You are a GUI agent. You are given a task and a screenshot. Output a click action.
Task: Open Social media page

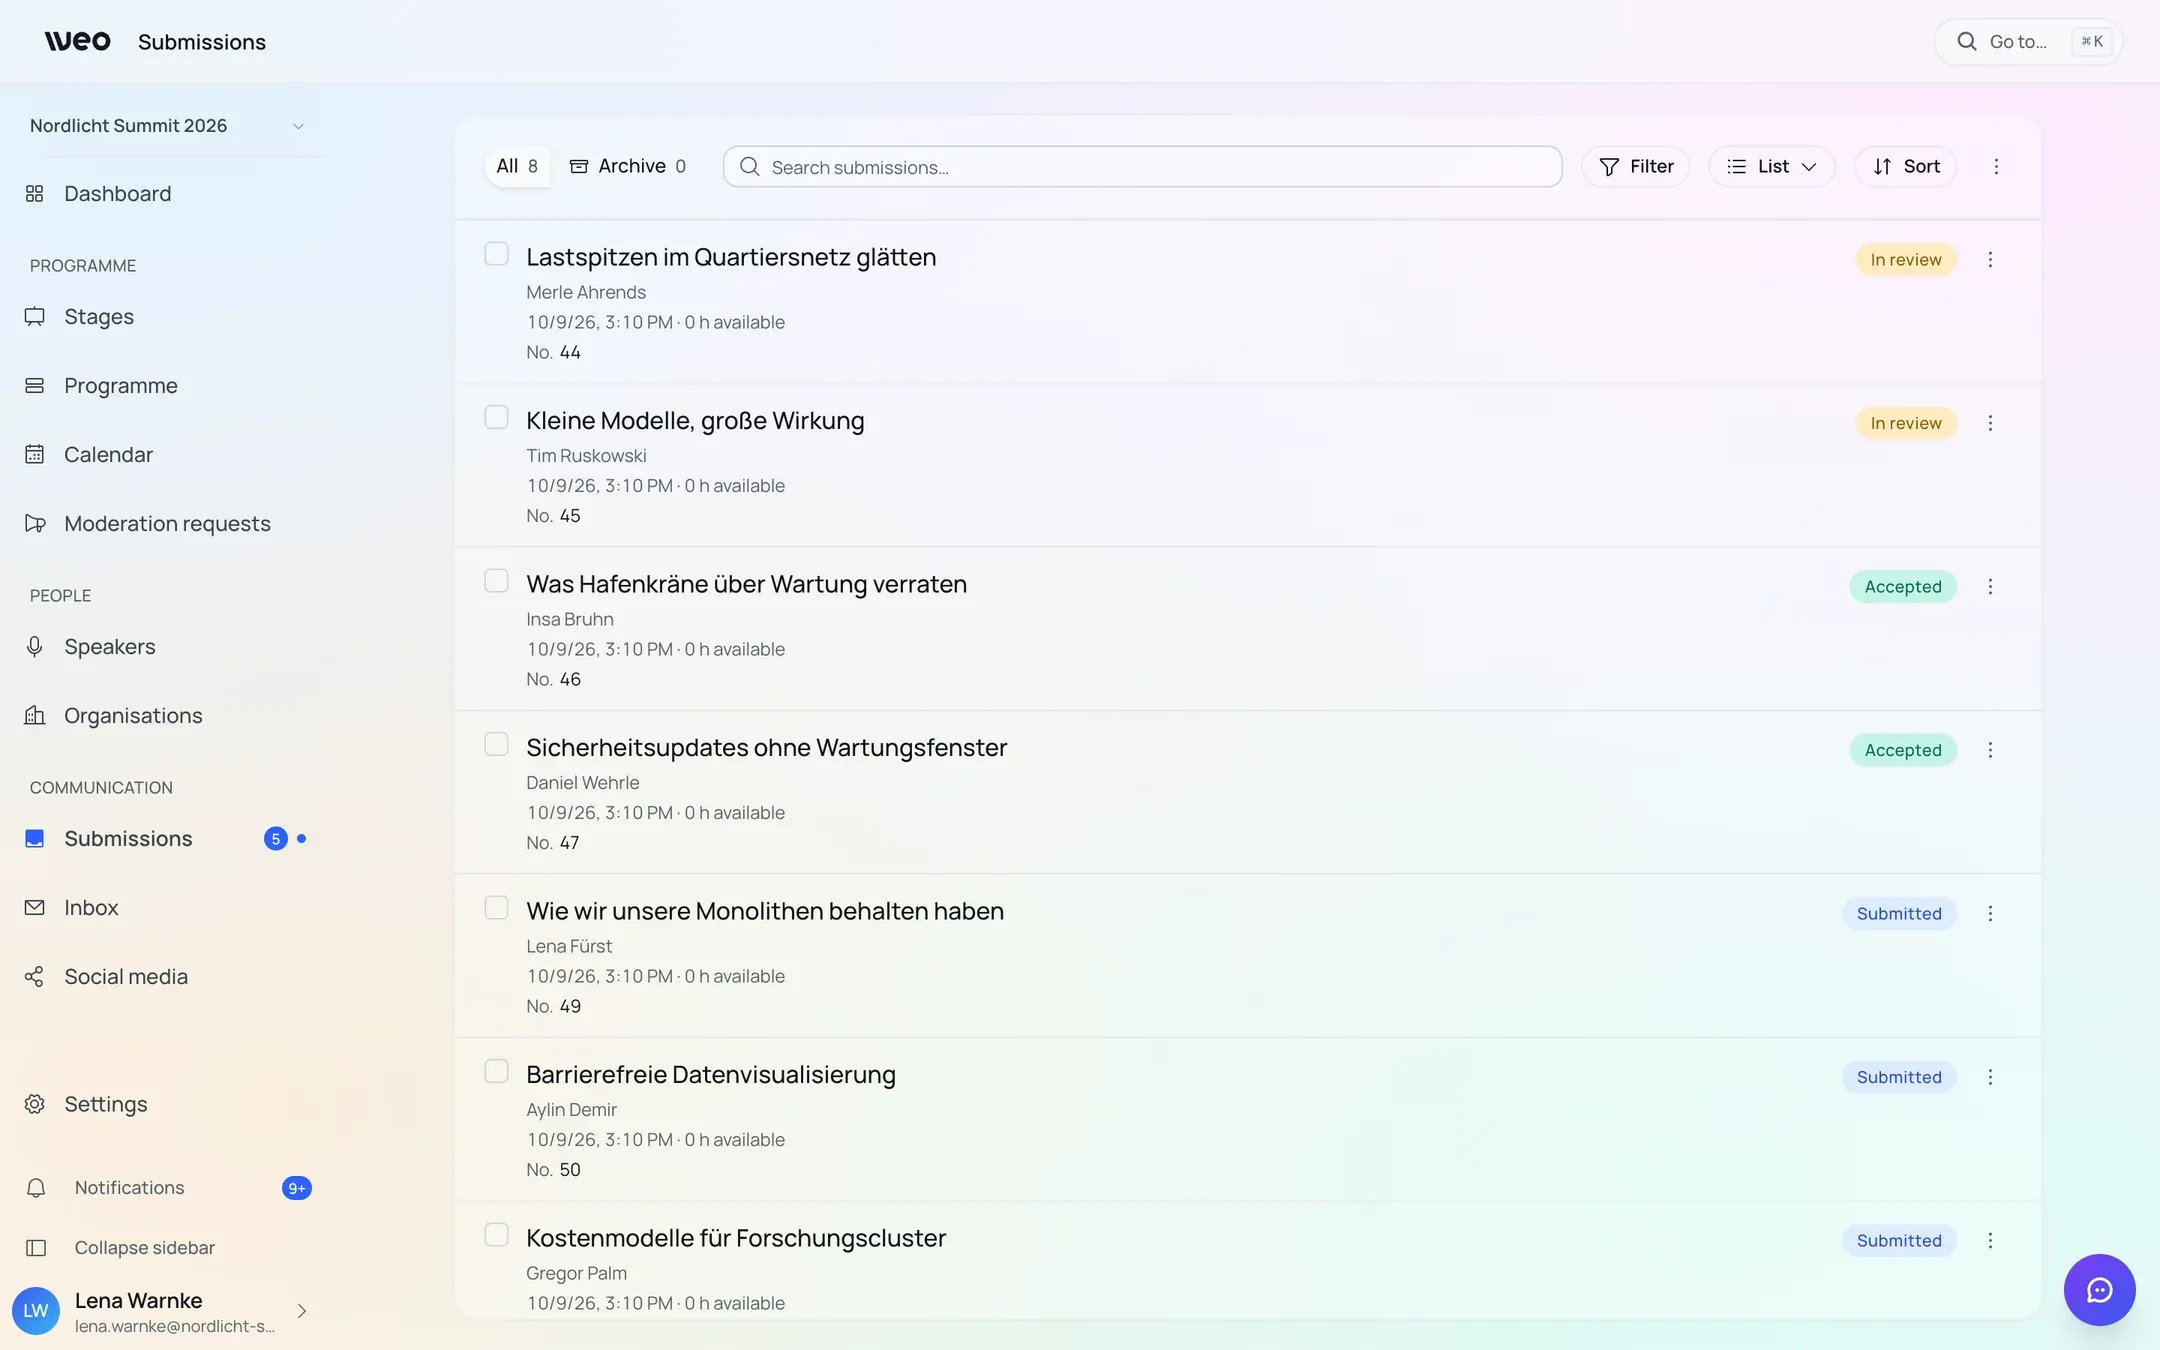point(166,976)
